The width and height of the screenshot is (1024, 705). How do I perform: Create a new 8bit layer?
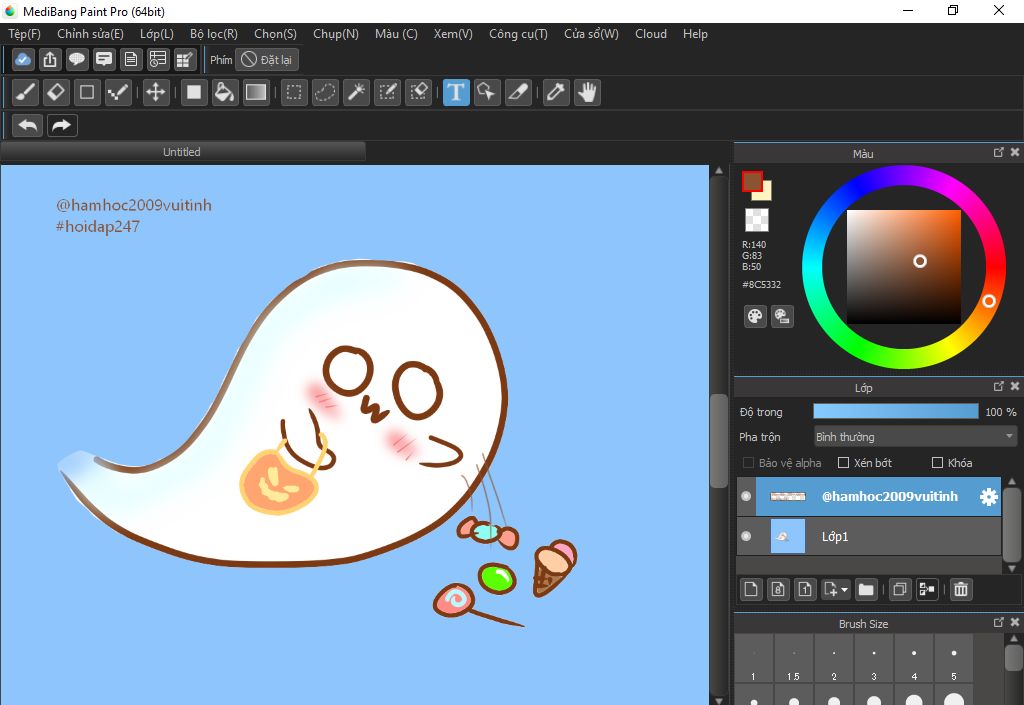778,589
